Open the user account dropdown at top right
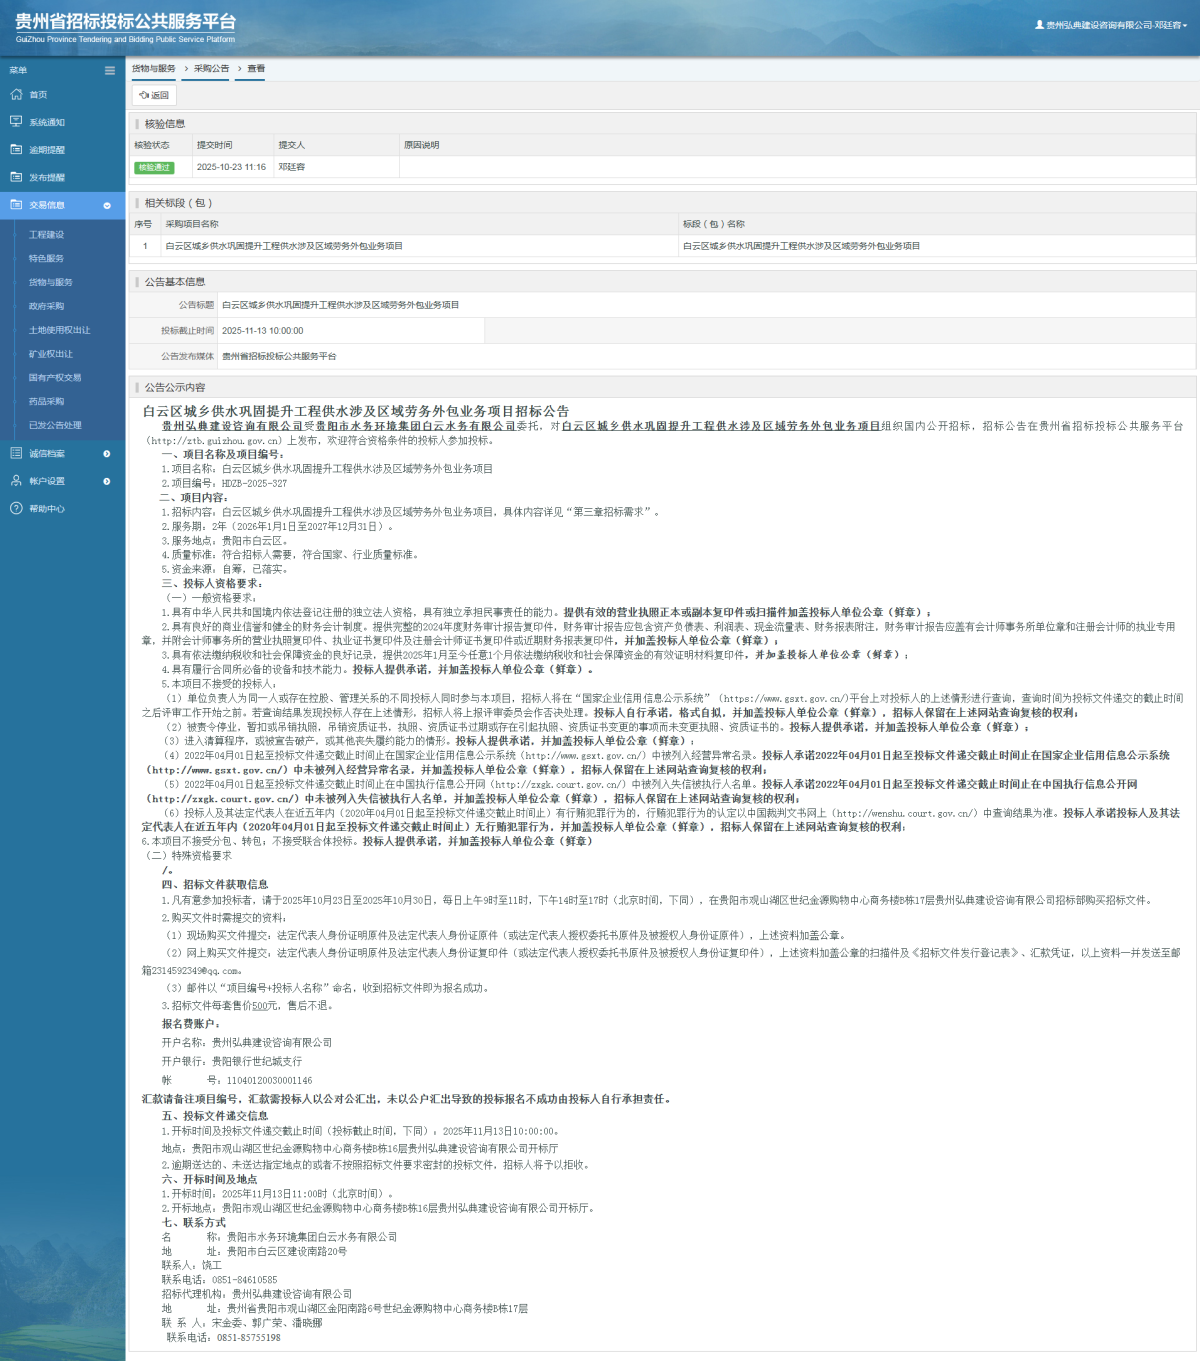This screenshot has height=1361, width=1200. click(x=1111, y=25)
